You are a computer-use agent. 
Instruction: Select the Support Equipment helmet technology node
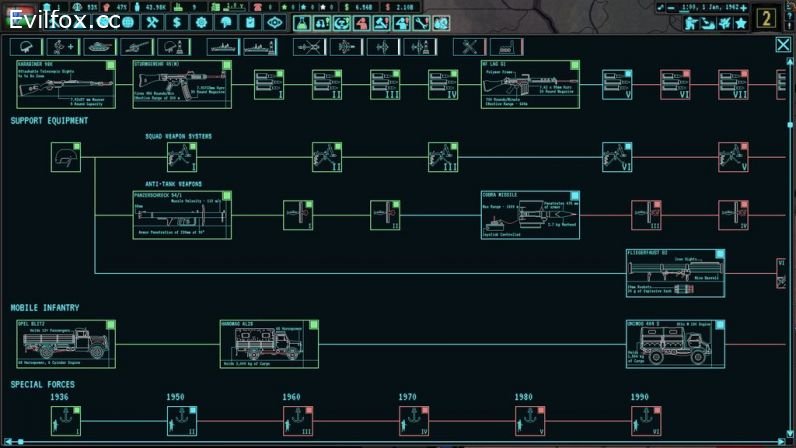(65, 157)
